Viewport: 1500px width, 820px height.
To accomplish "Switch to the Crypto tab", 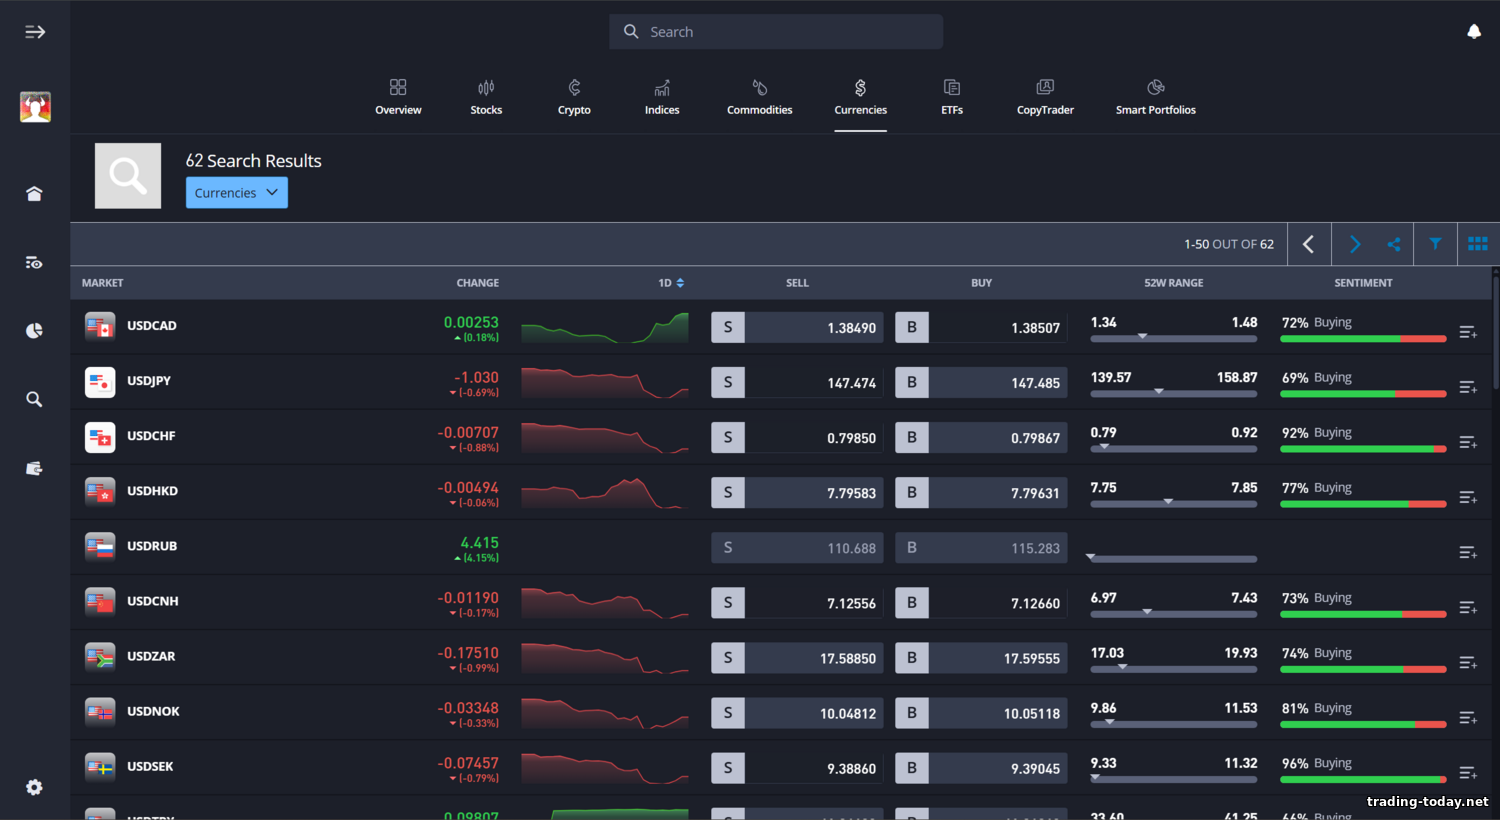I will coord(574,97).
